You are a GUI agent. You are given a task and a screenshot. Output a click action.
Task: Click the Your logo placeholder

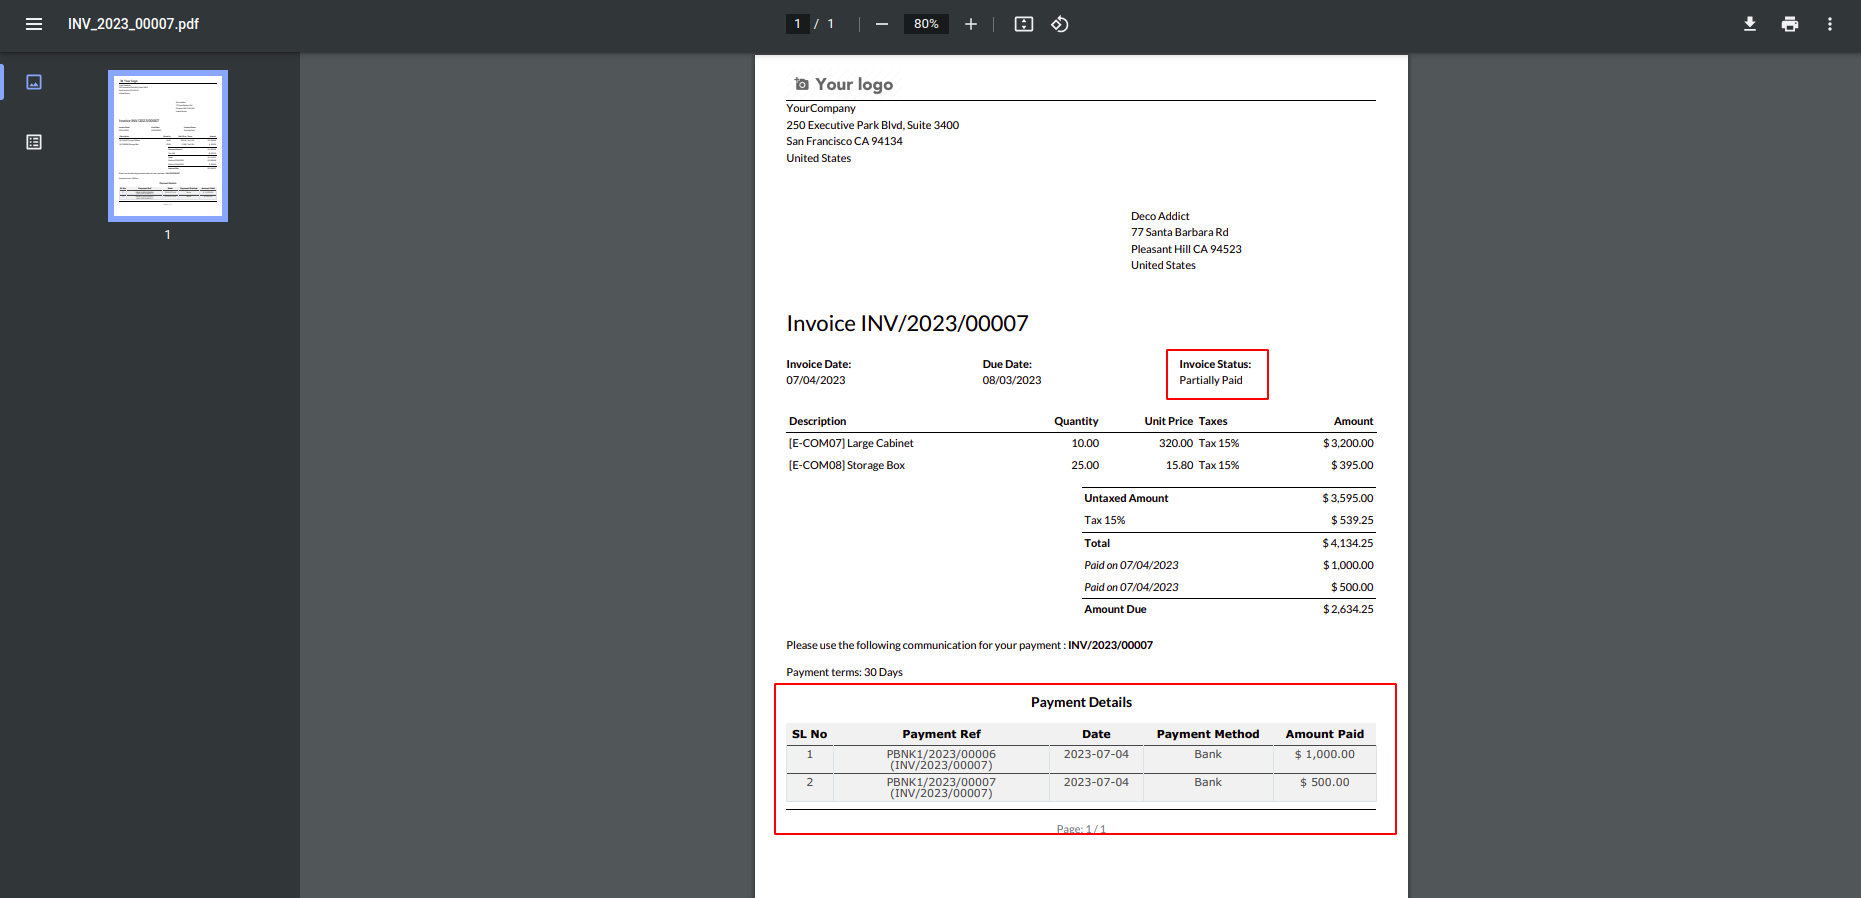tap(843, 85)
